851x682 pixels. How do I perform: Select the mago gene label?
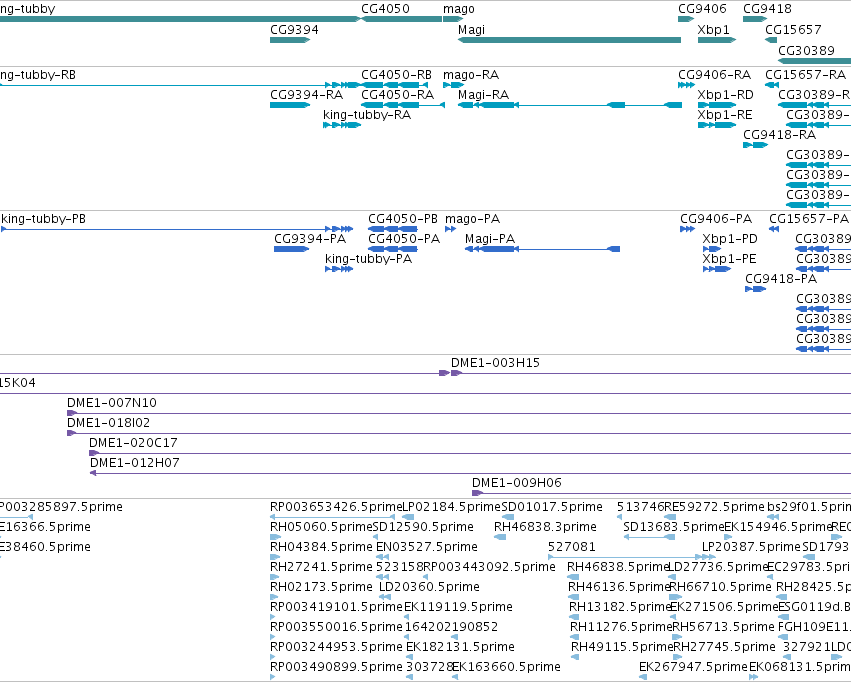tap(459, 9)
